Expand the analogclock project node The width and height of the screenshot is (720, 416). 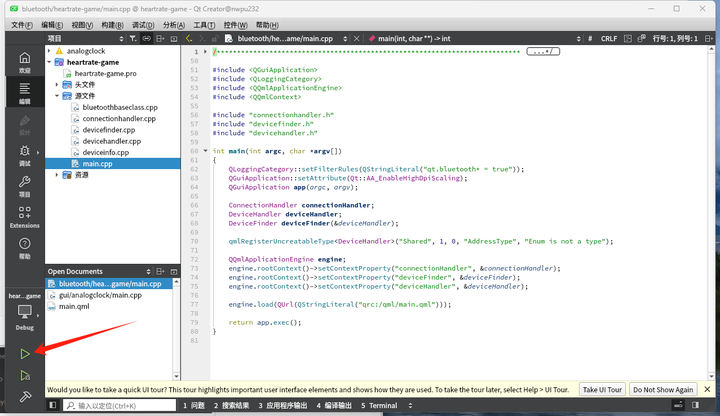49,51
